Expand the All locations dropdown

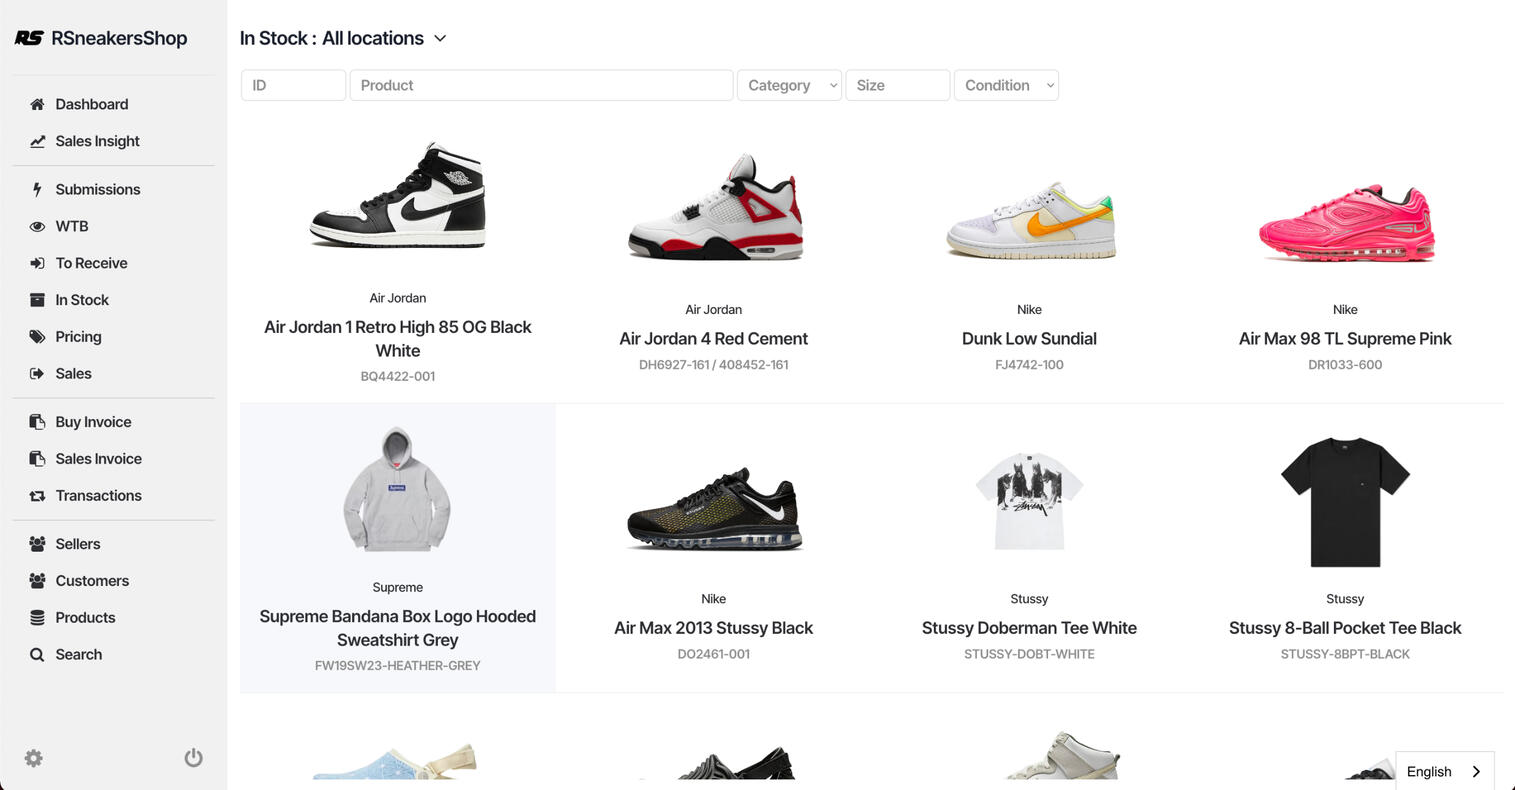coord(440,38)
